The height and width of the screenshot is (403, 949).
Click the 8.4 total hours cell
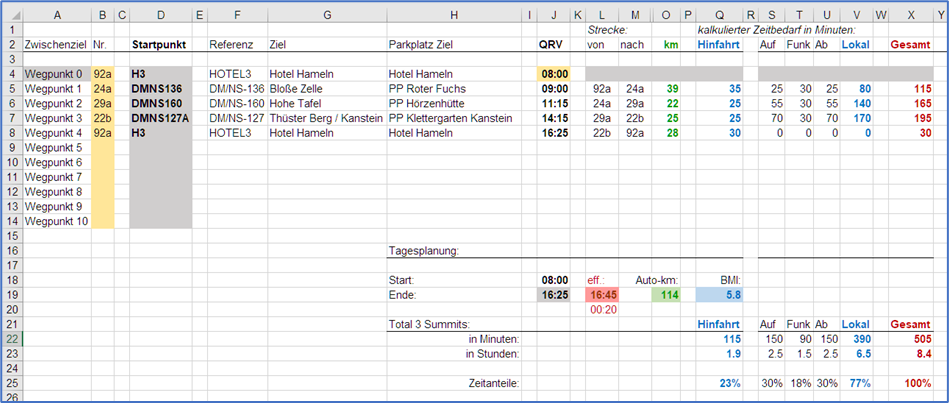pyautogui.click(x=911, y=354)
